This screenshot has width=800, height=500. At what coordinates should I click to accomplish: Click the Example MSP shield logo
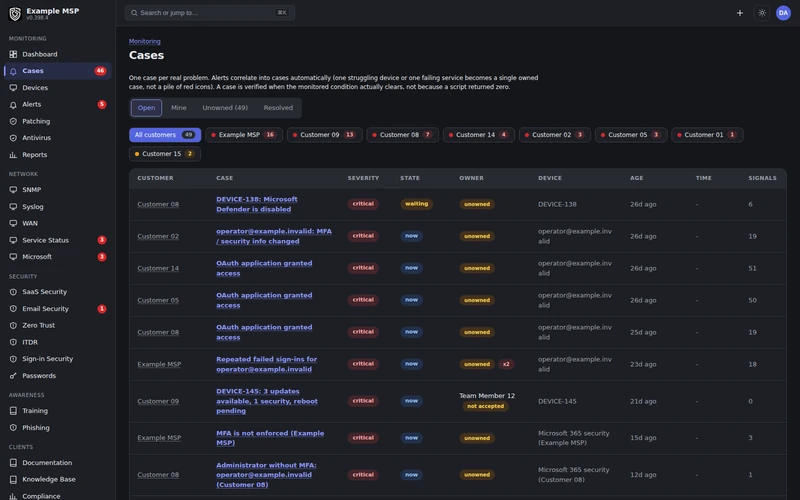(15, 14)
